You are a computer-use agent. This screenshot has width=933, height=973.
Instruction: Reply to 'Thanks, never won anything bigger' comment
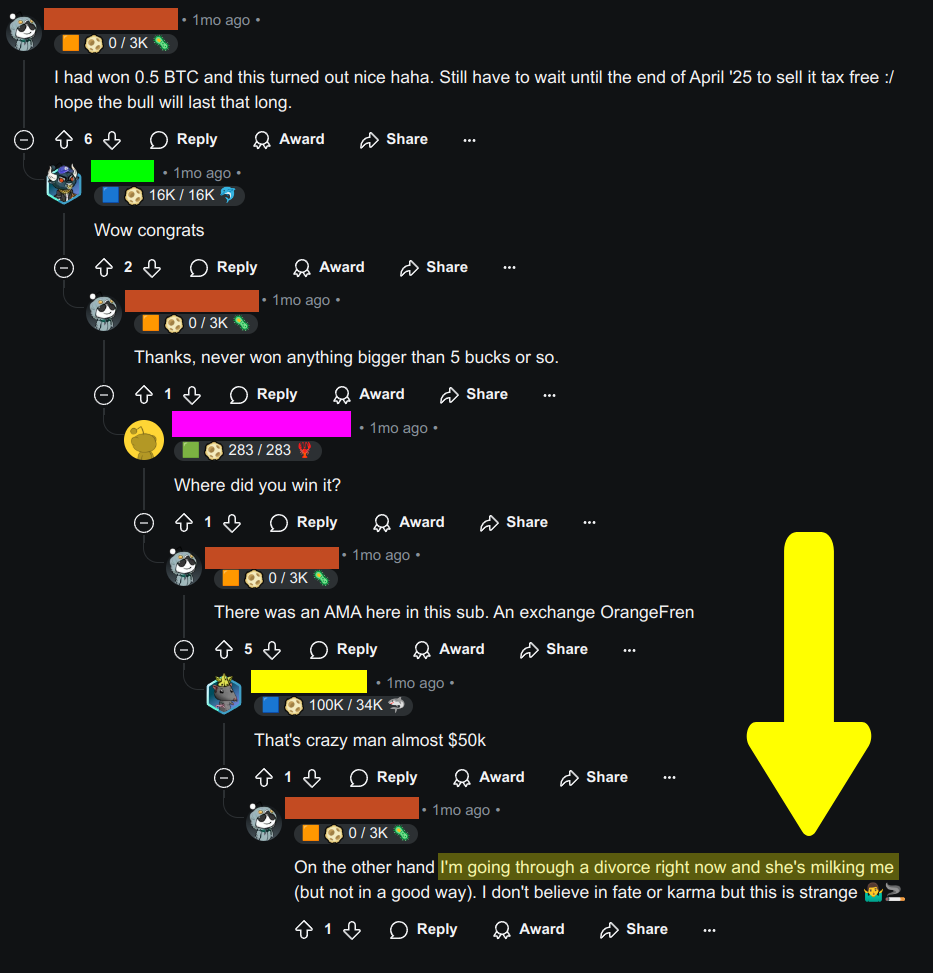(x=264, y=395)
